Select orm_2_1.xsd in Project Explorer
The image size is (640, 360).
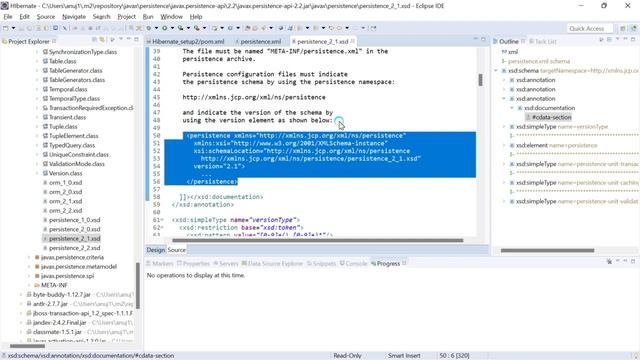pos(65,201)
